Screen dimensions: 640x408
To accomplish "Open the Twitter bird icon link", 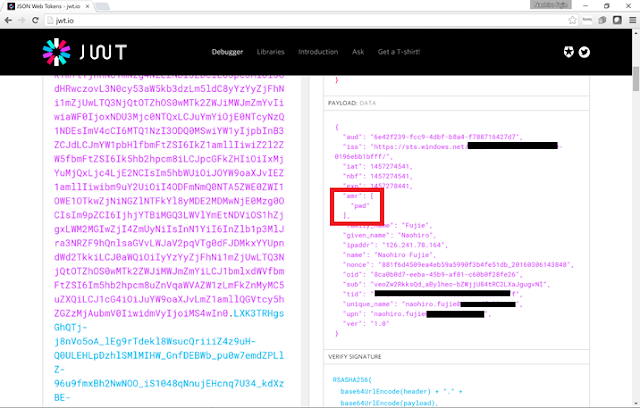I will (x=584, y=52).
